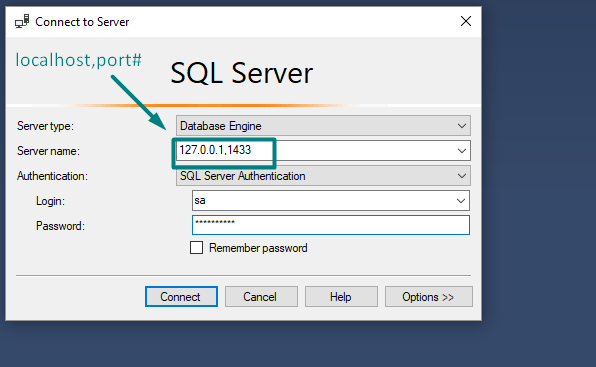This screenshot has width=596, height=367.
Task: Expand dialog with Options >> button
Action: 429,296
